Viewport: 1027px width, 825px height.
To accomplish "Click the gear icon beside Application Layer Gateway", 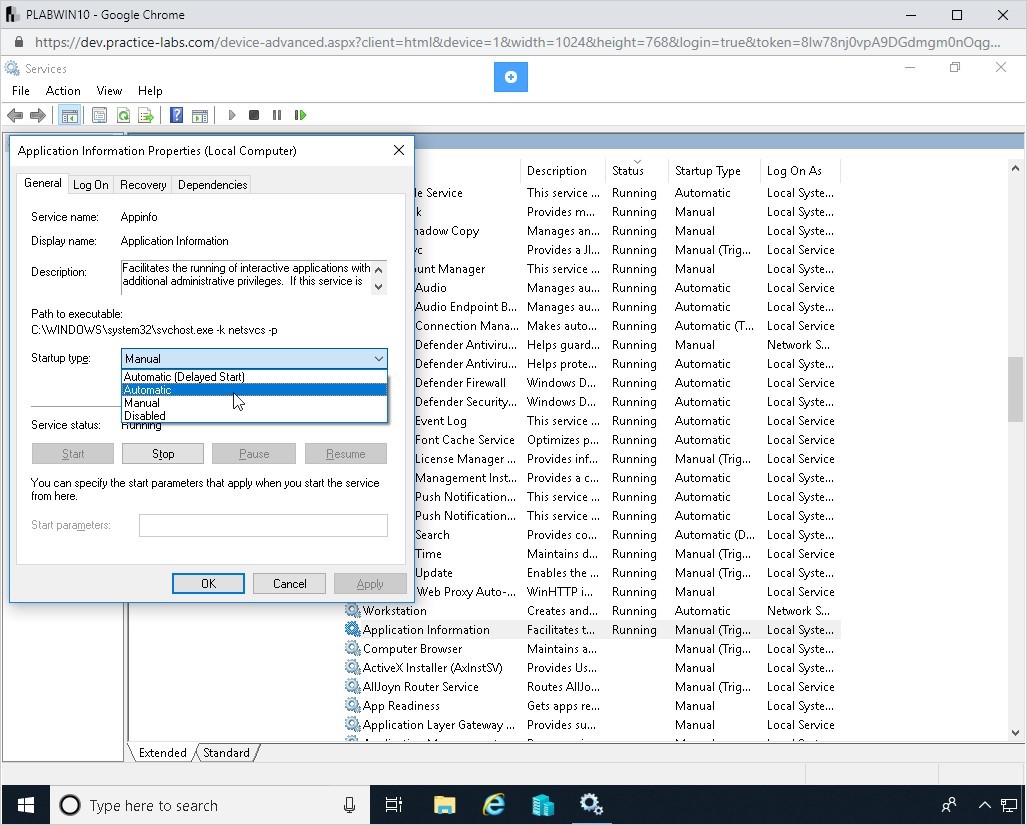I will pos(352,724).
